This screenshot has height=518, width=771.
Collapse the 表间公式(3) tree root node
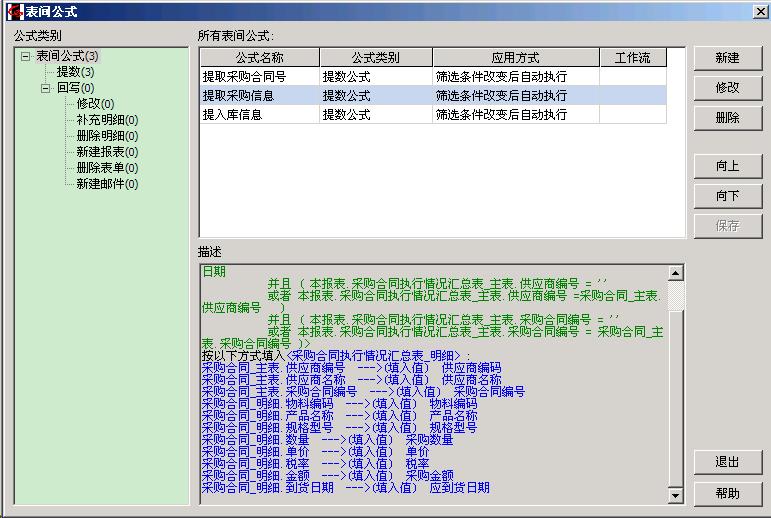click(26, 56)
